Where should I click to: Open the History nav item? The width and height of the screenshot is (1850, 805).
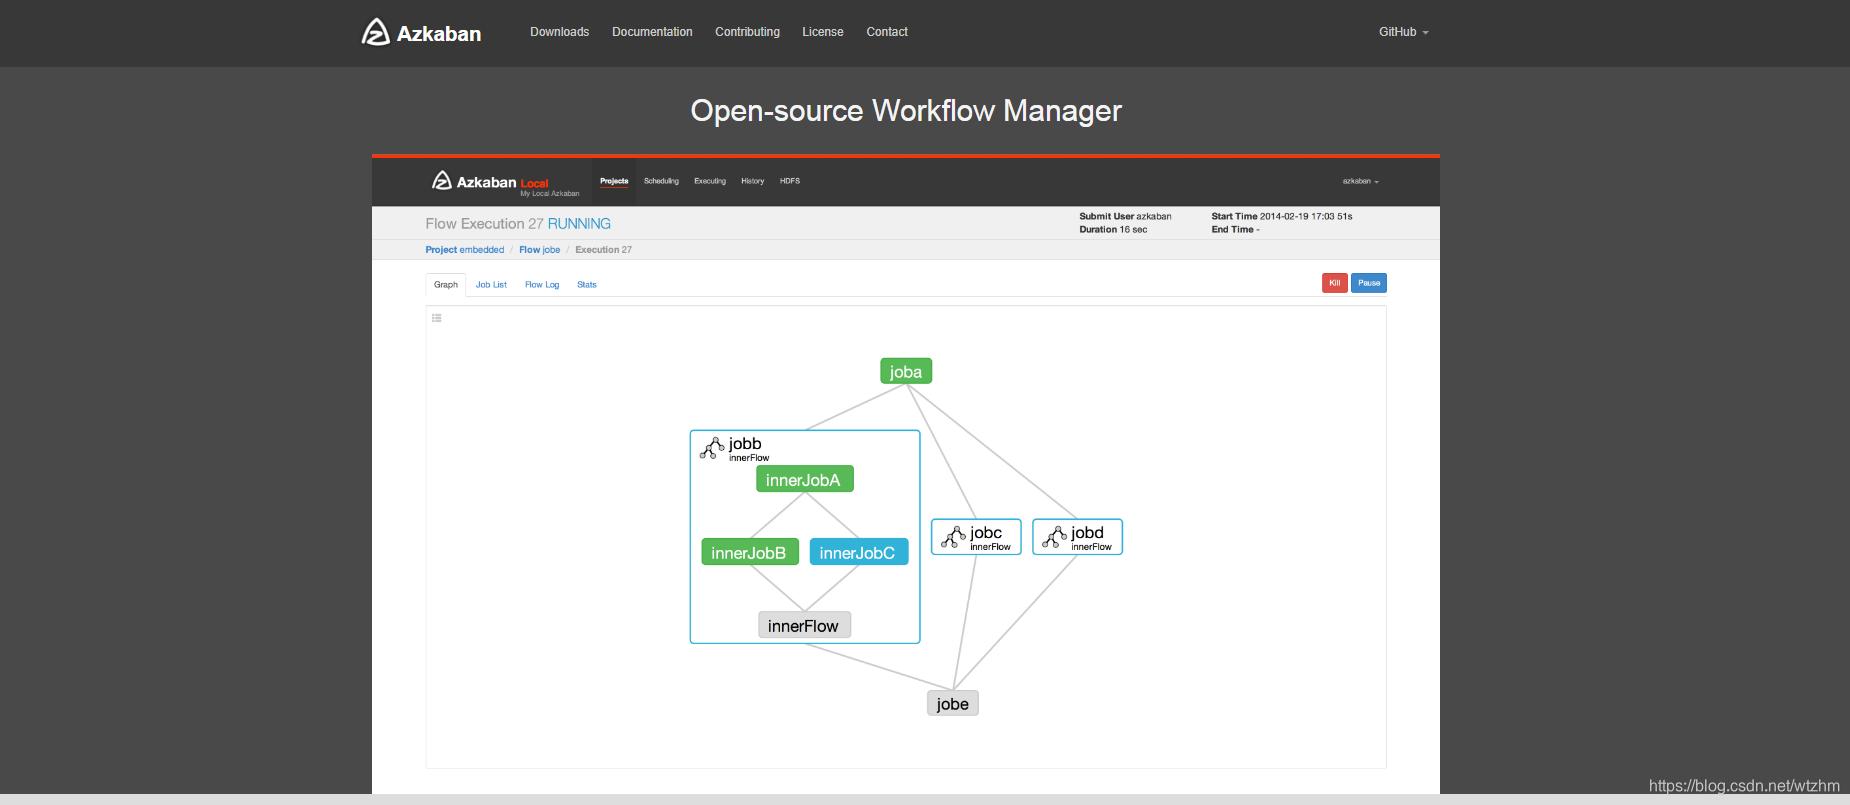(x=752, y=181)
